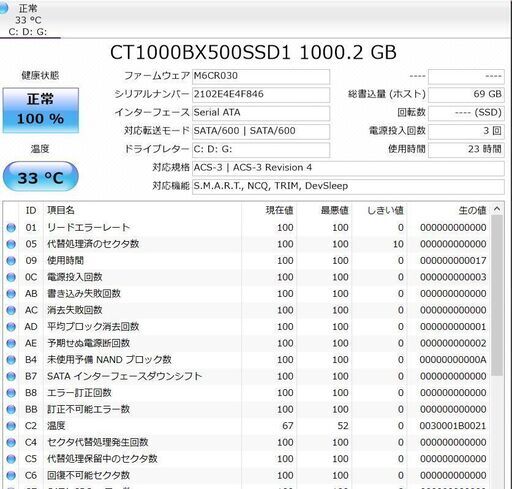Click the 総書込量 (ホスト) label

click(387, 94)
